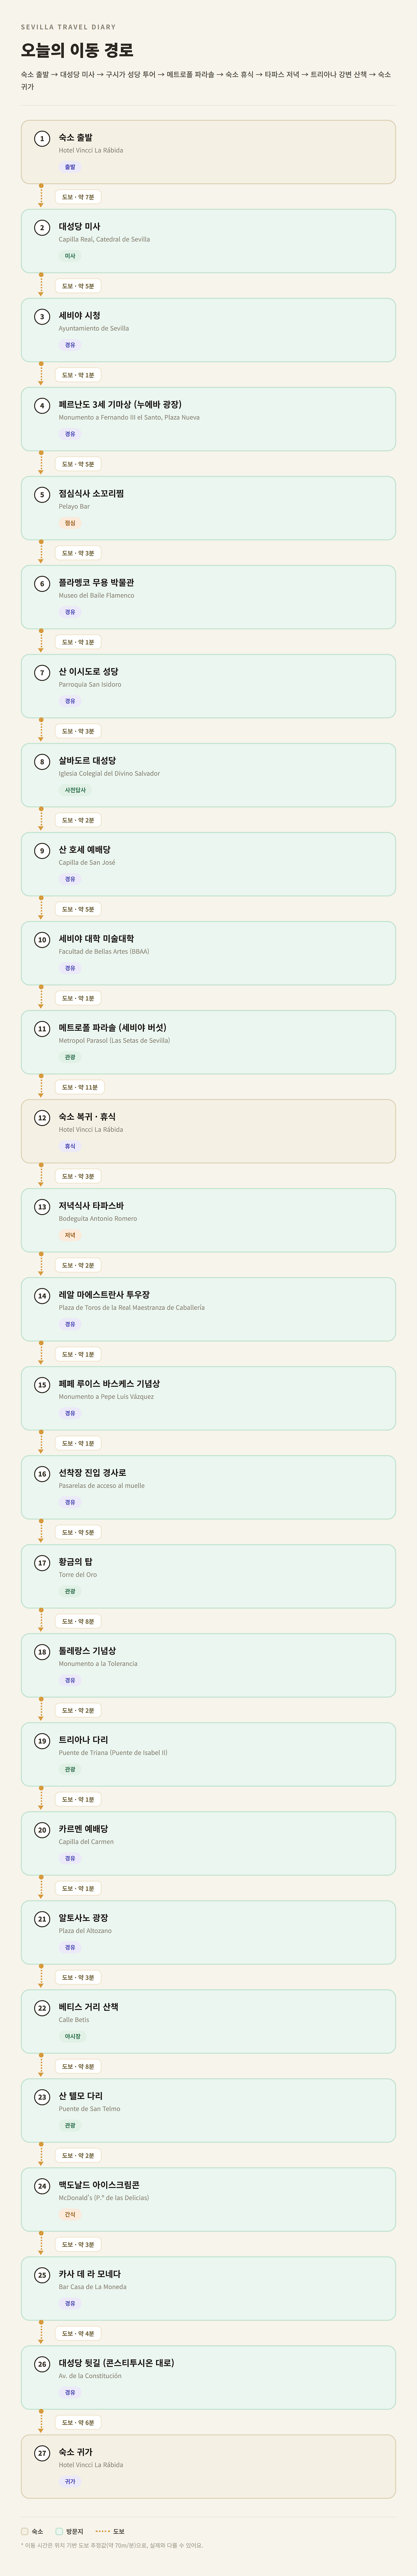
Task: Click the 도보 · 약 7분 walking pill
Action: coord(77,197)
